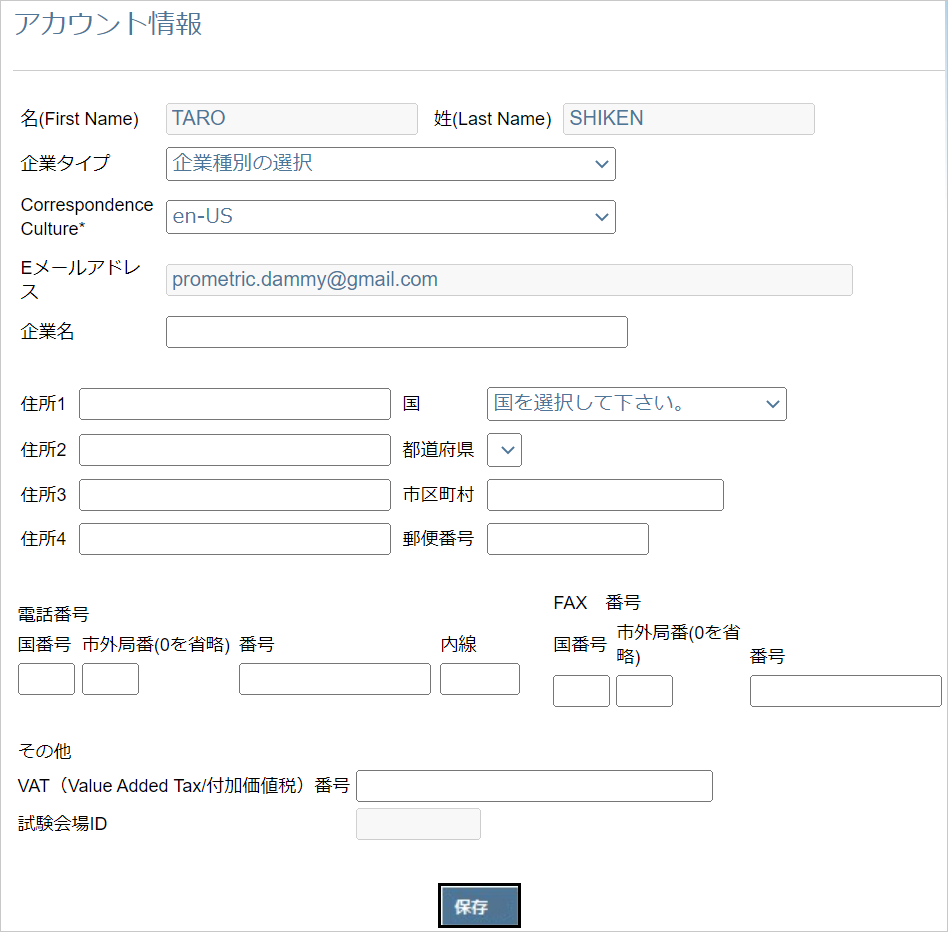Click the 保存 save button
This screenshot has width=948, height=932.
[x=478, y=905]
